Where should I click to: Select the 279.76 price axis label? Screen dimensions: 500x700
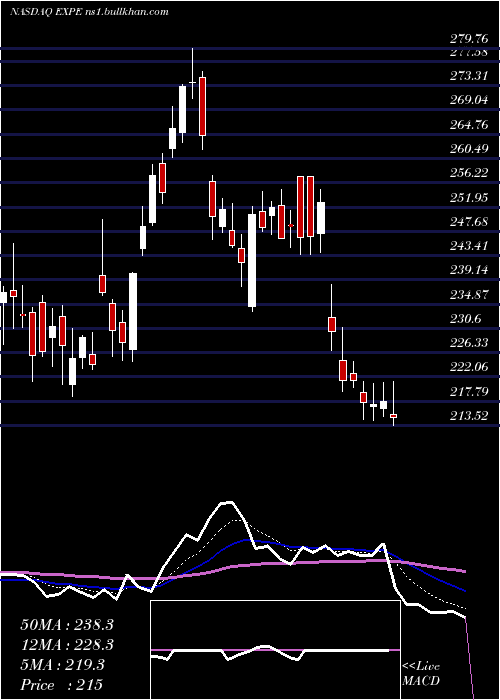[x=468, y=38]
